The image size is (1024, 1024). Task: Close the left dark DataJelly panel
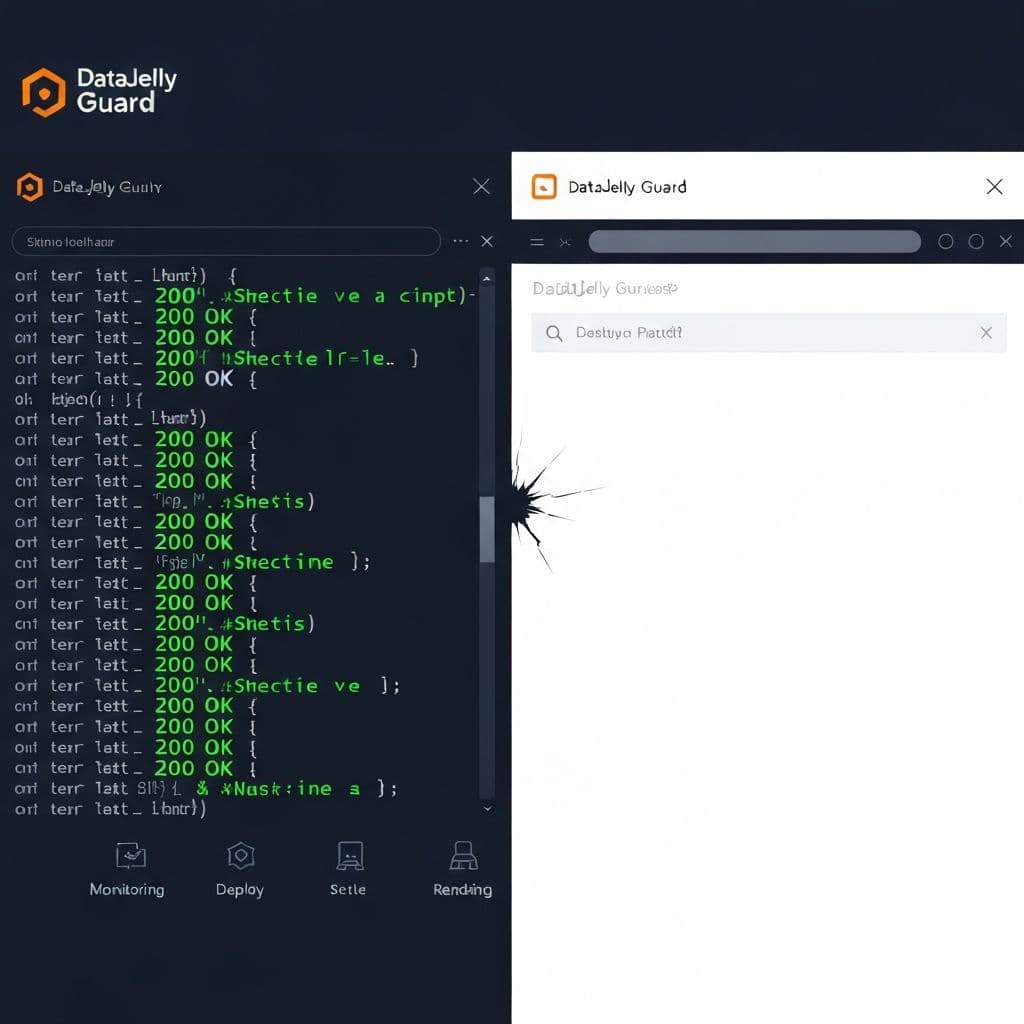click(481, 187)
